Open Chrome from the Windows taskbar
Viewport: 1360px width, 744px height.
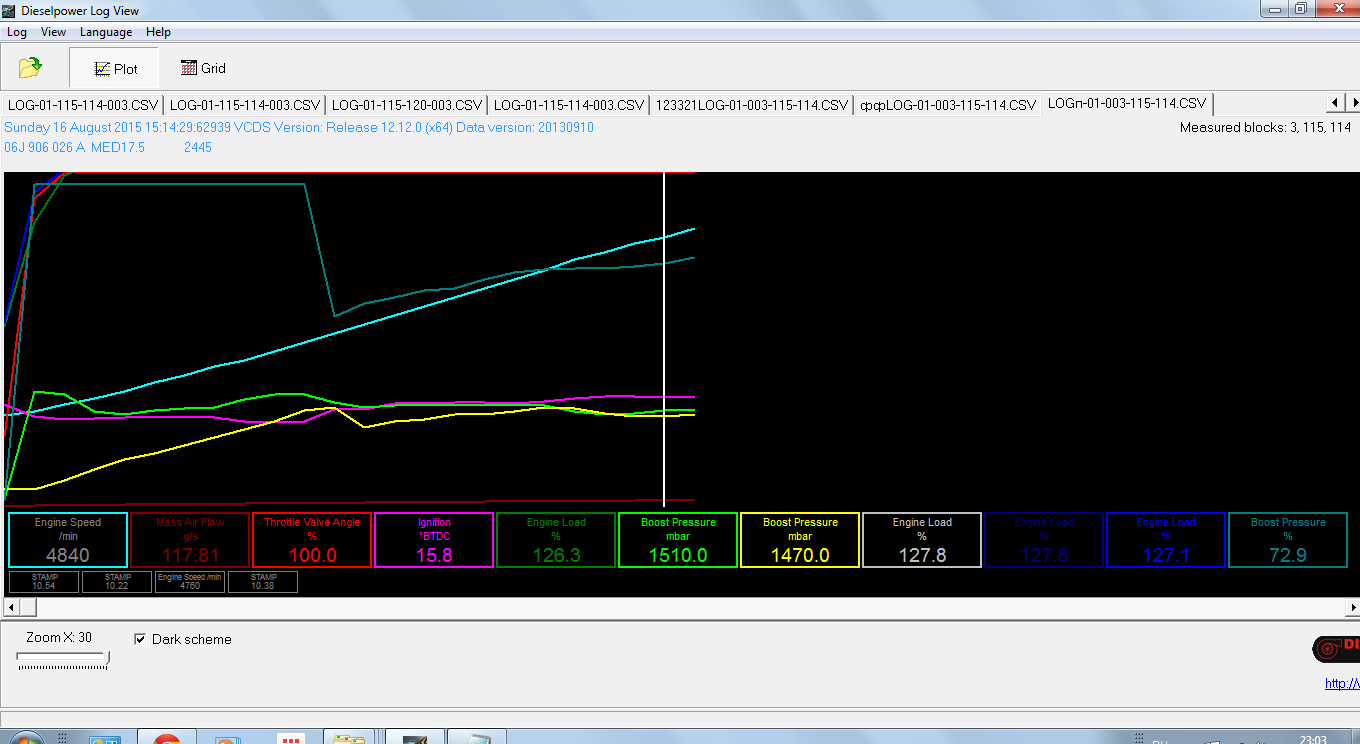[x=166, y=738]
